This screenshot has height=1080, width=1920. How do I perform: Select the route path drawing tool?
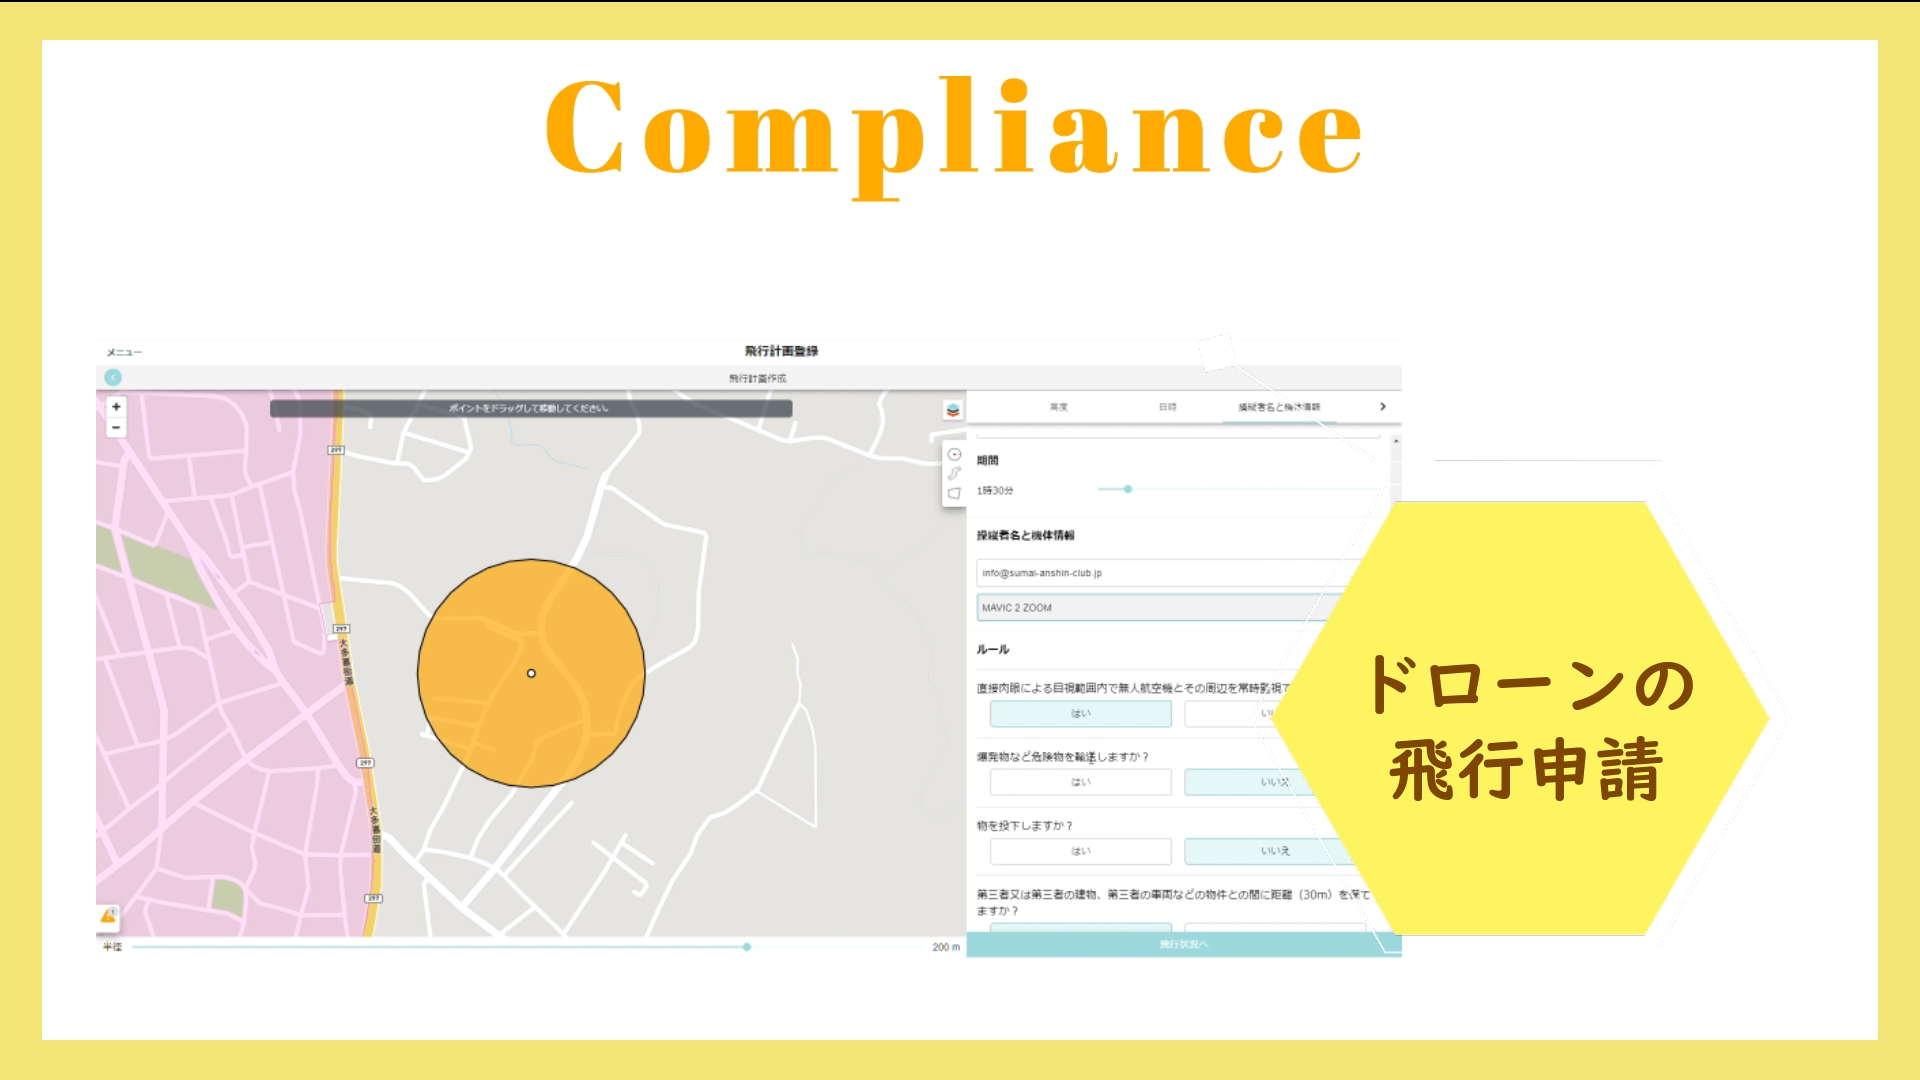954,473
